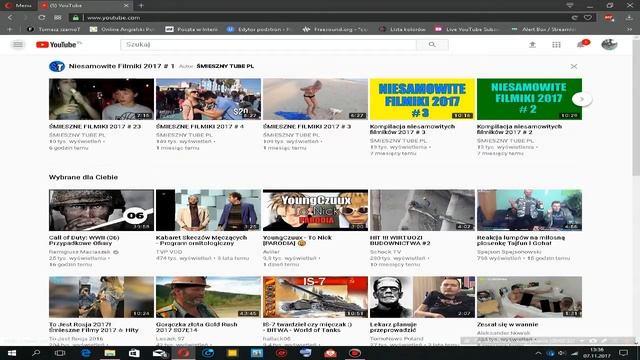
Task: Open the YouTube hamburger guide menu
Action: [18, 44]
